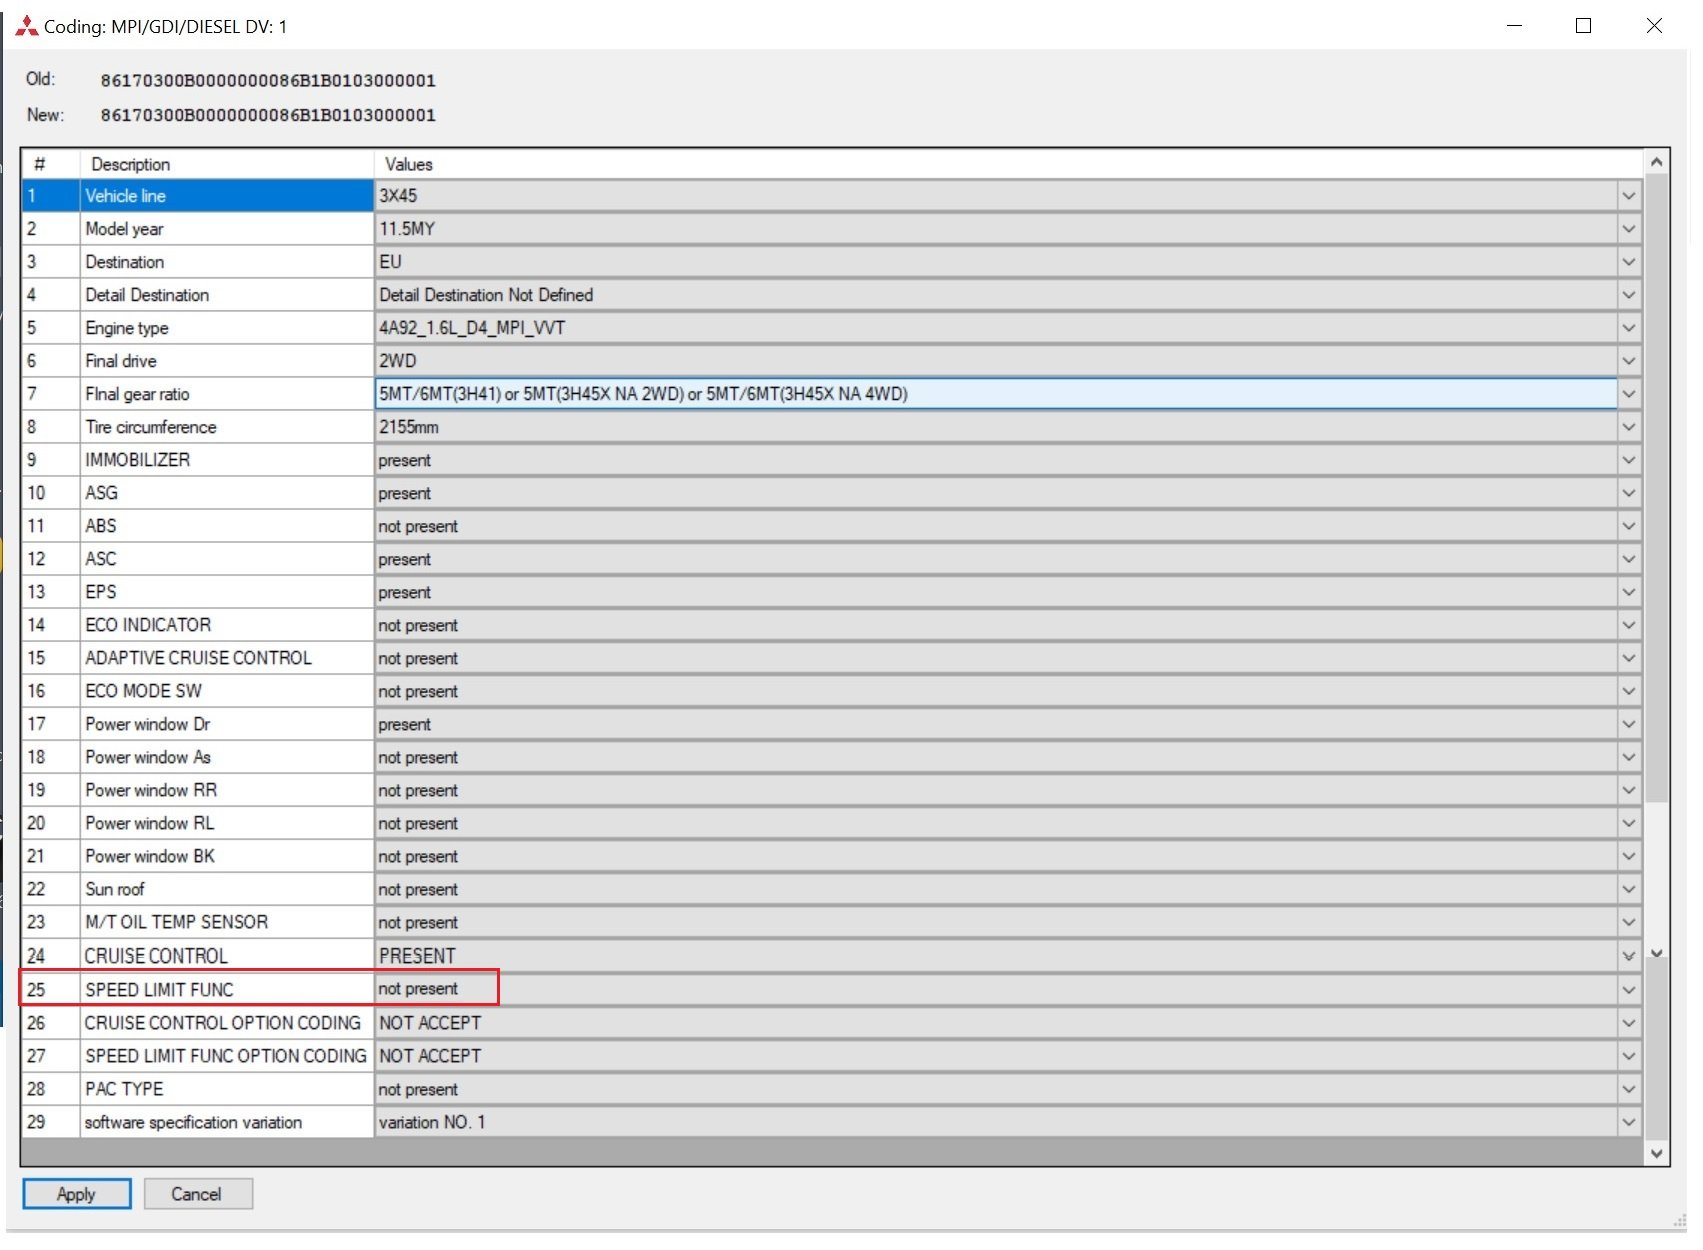Click the Cancel button
This screenshot has height=1250, width=1703.
coord(197,1194)
